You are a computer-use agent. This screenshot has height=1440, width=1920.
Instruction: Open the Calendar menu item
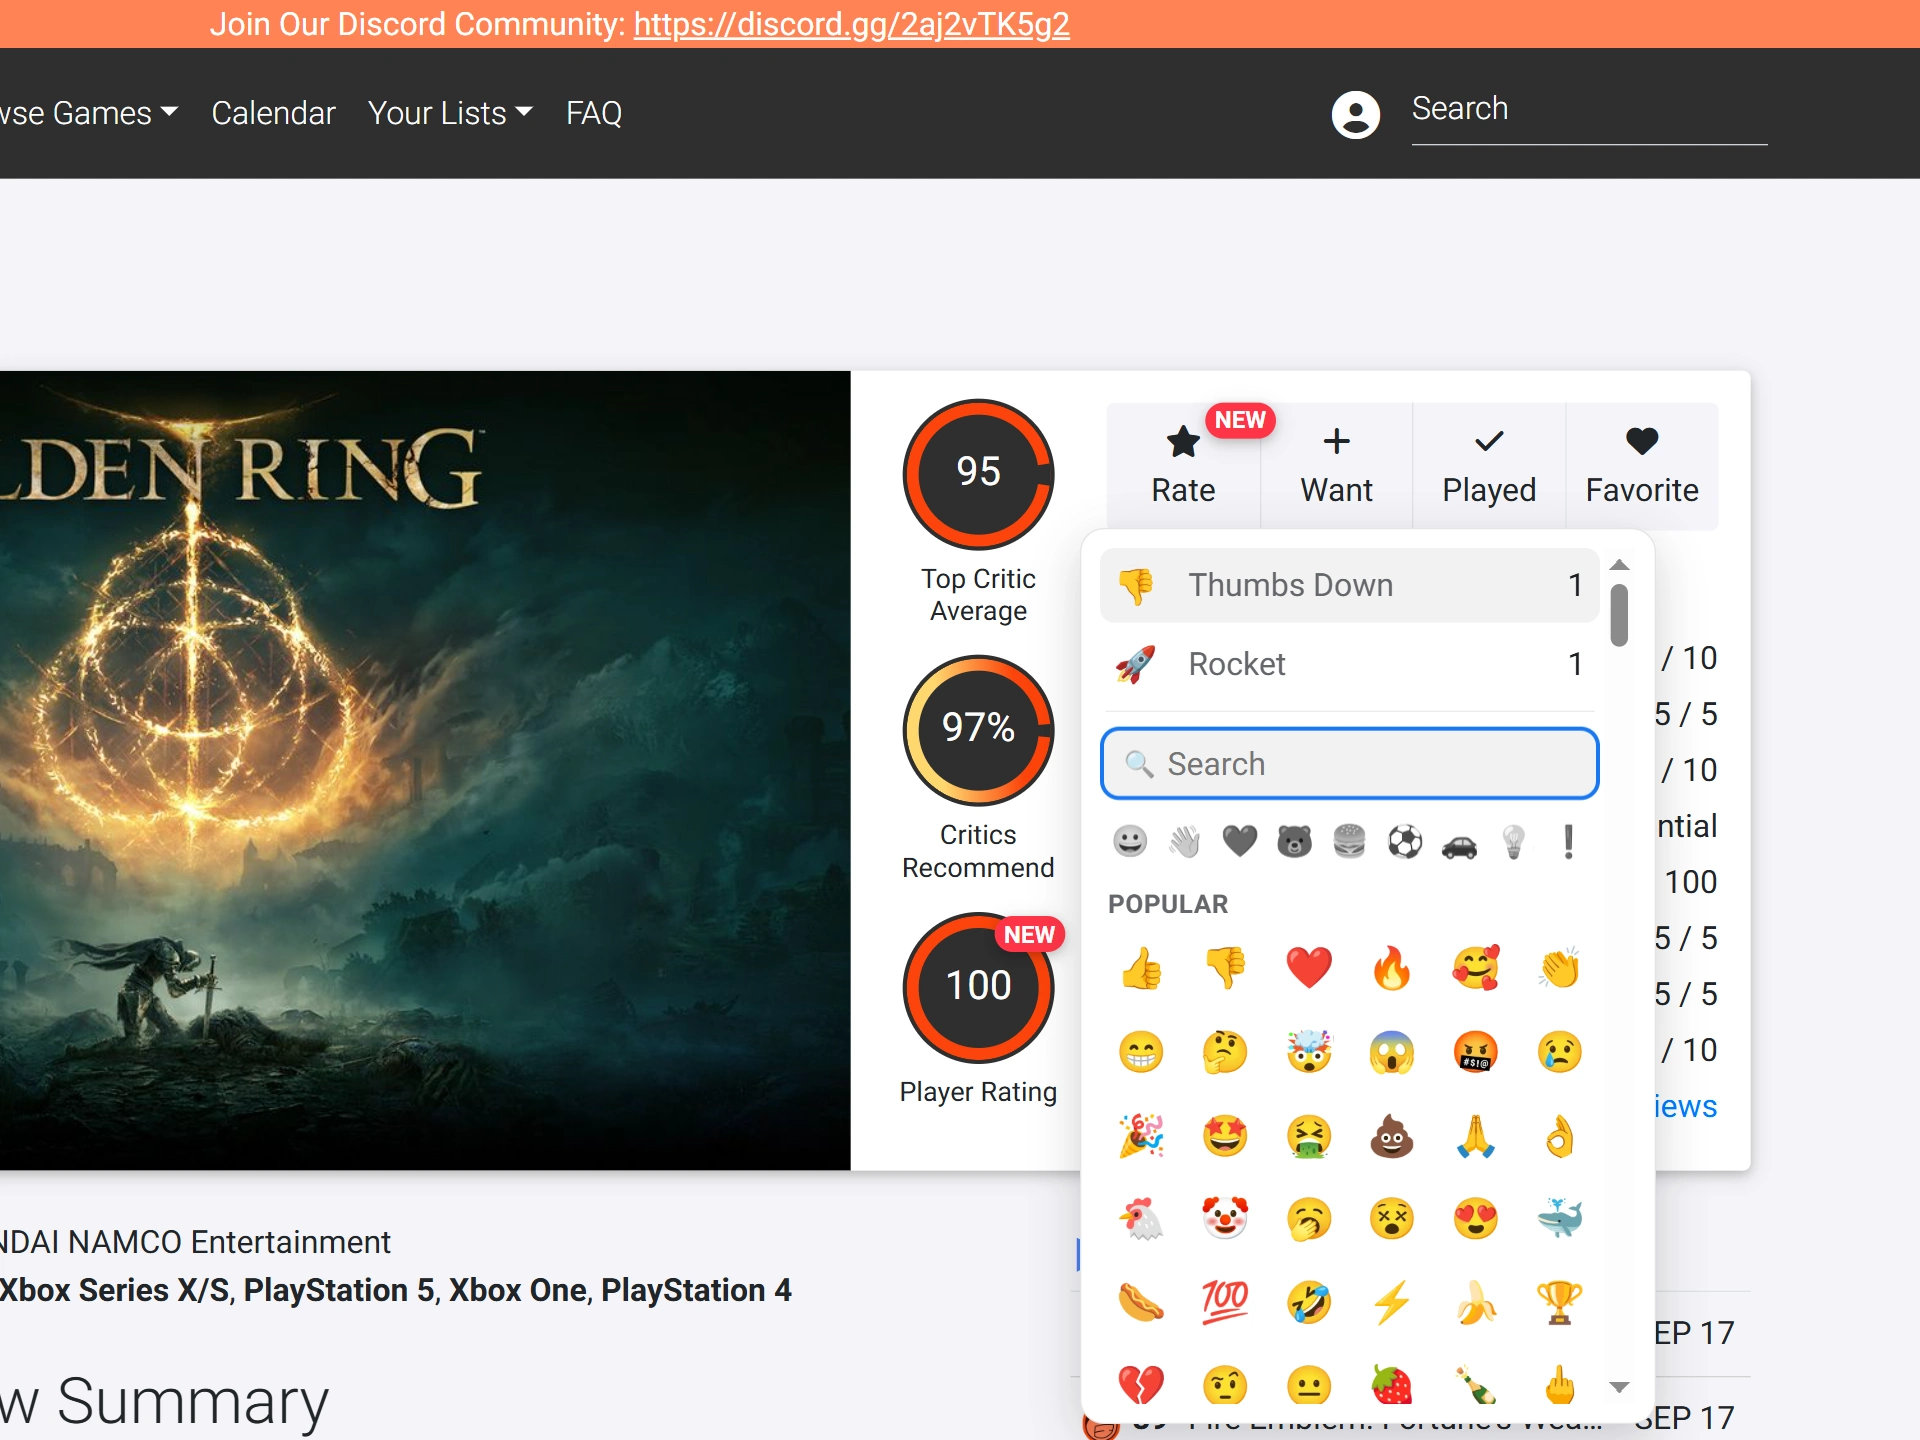point(273,113)
